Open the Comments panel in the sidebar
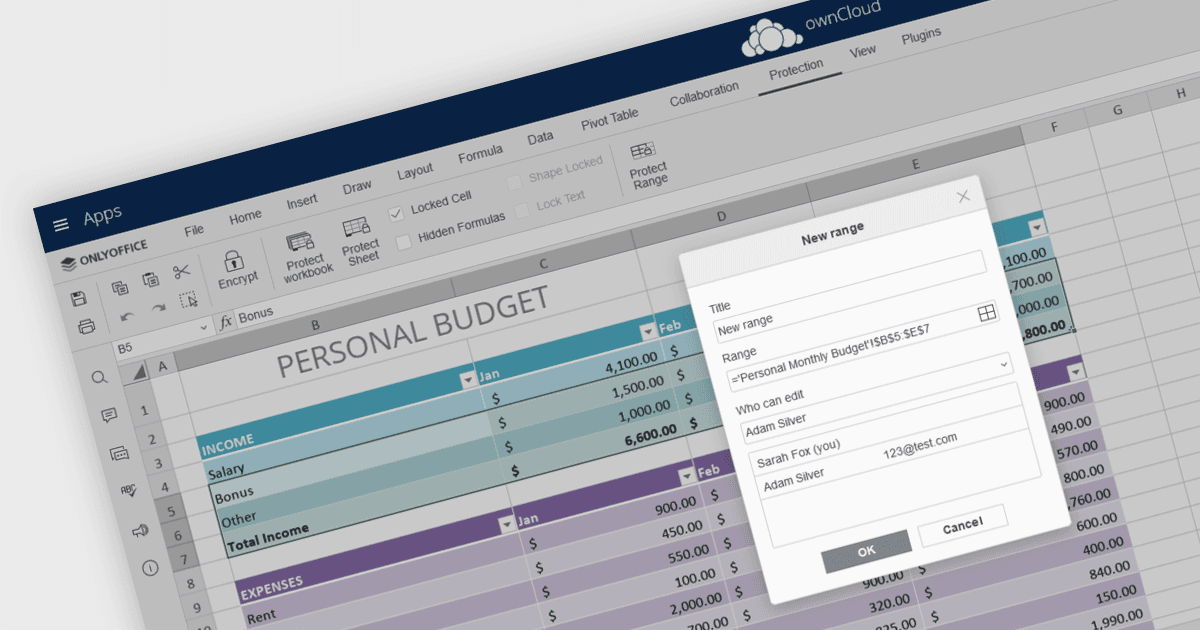 tap(109, 415)
